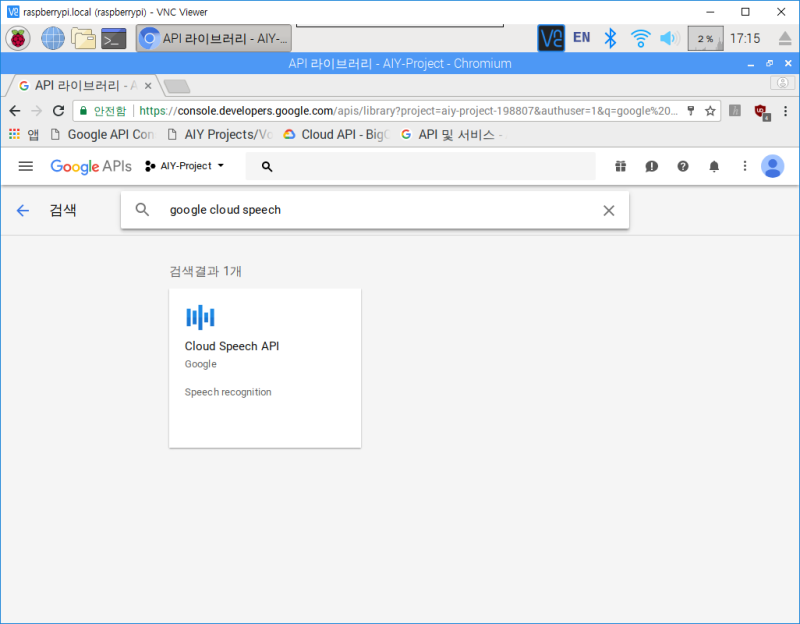Go back in browser history
The height and width of the screenshot is (624, 800).
(x=15, y=111)
